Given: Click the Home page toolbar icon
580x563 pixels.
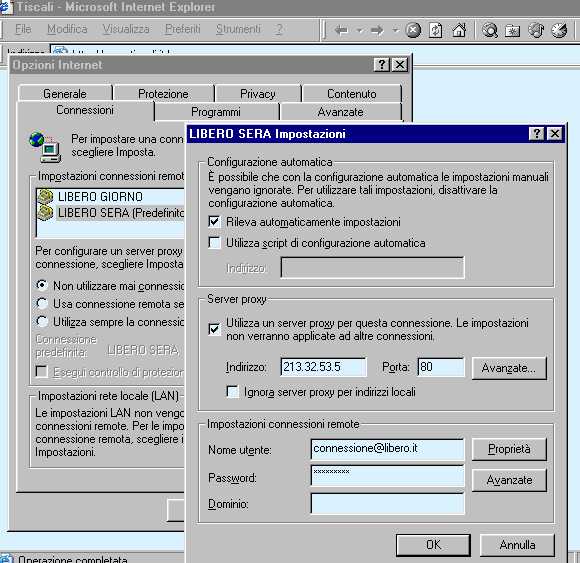Looking at the screenshot, I should click(x=459, y=30).
